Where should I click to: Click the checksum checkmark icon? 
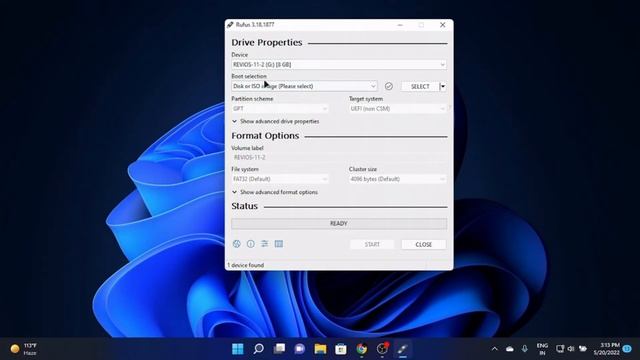click(x=389, y=86)
